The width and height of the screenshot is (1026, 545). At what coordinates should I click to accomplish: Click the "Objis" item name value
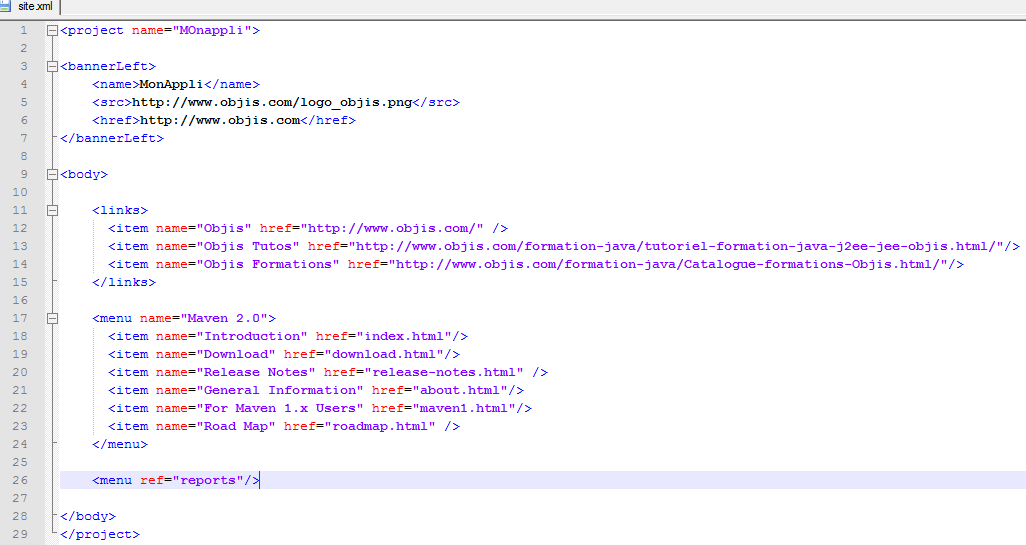(224, 228)
